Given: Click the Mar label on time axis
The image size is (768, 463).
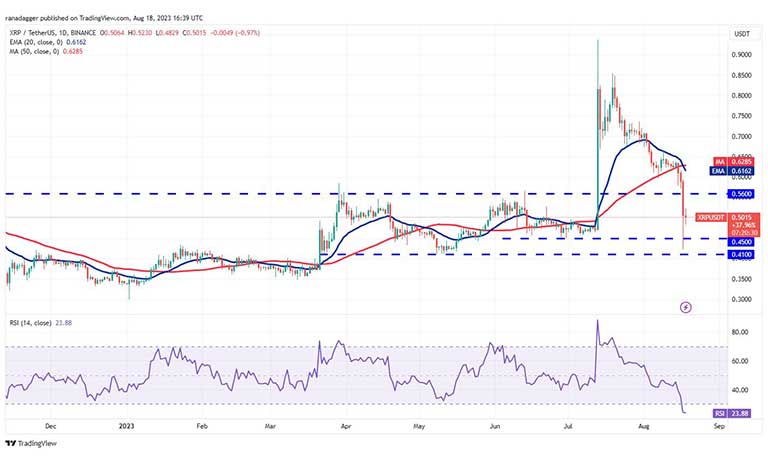Looking at the screenshot, I should pyautogui.click(x=270, y=426).
